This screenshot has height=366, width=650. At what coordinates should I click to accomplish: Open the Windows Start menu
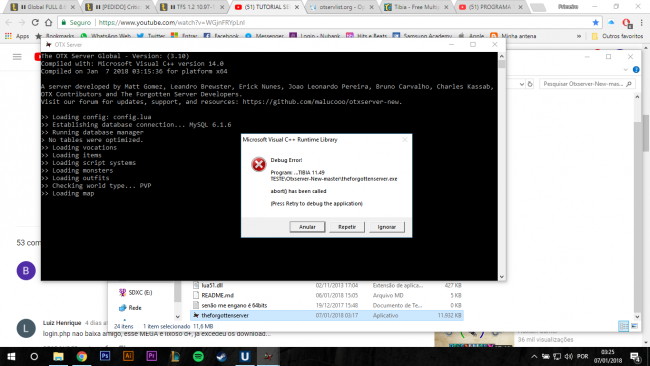(x=11, y=356)
